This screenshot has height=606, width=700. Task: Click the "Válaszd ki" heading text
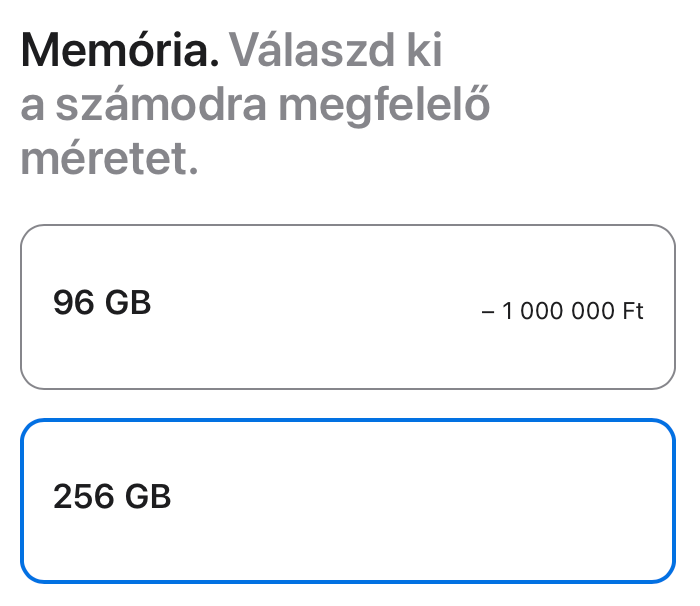point(335,50)
